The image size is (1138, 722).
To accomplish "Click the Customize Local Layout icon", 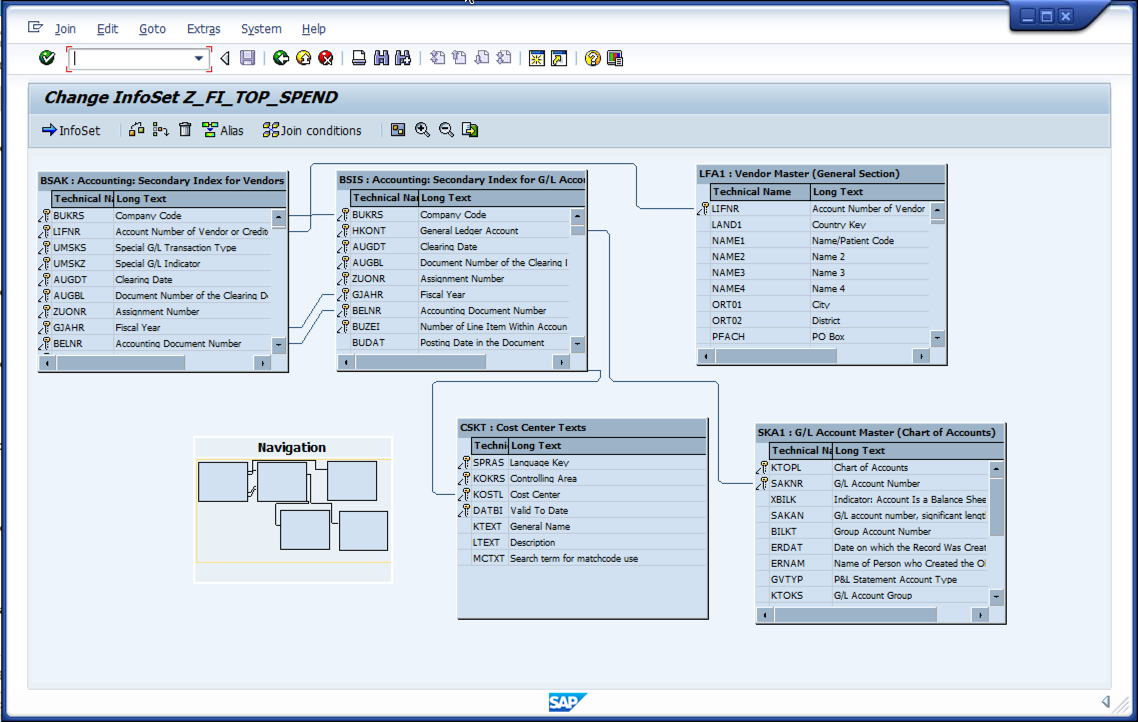I will point(615,58).
